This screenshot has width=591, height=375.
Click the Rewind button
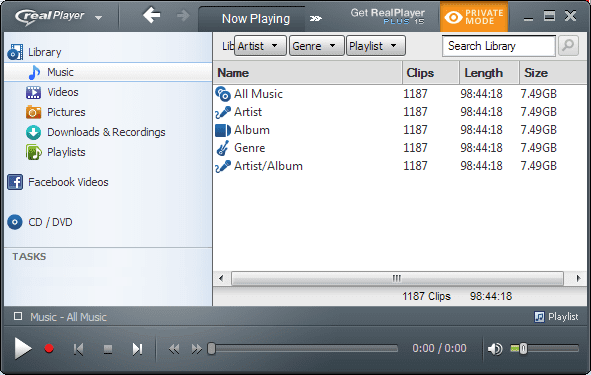click(174, 349)
